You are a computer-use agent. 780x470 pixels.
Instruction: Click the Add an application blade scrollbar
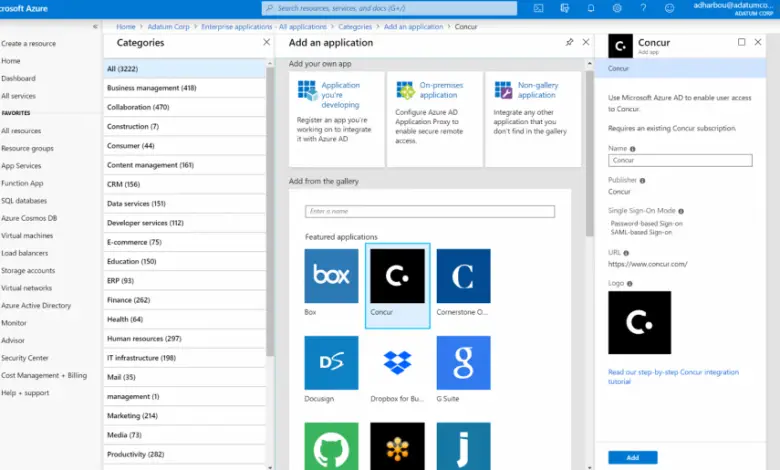(x=589, y=152)
